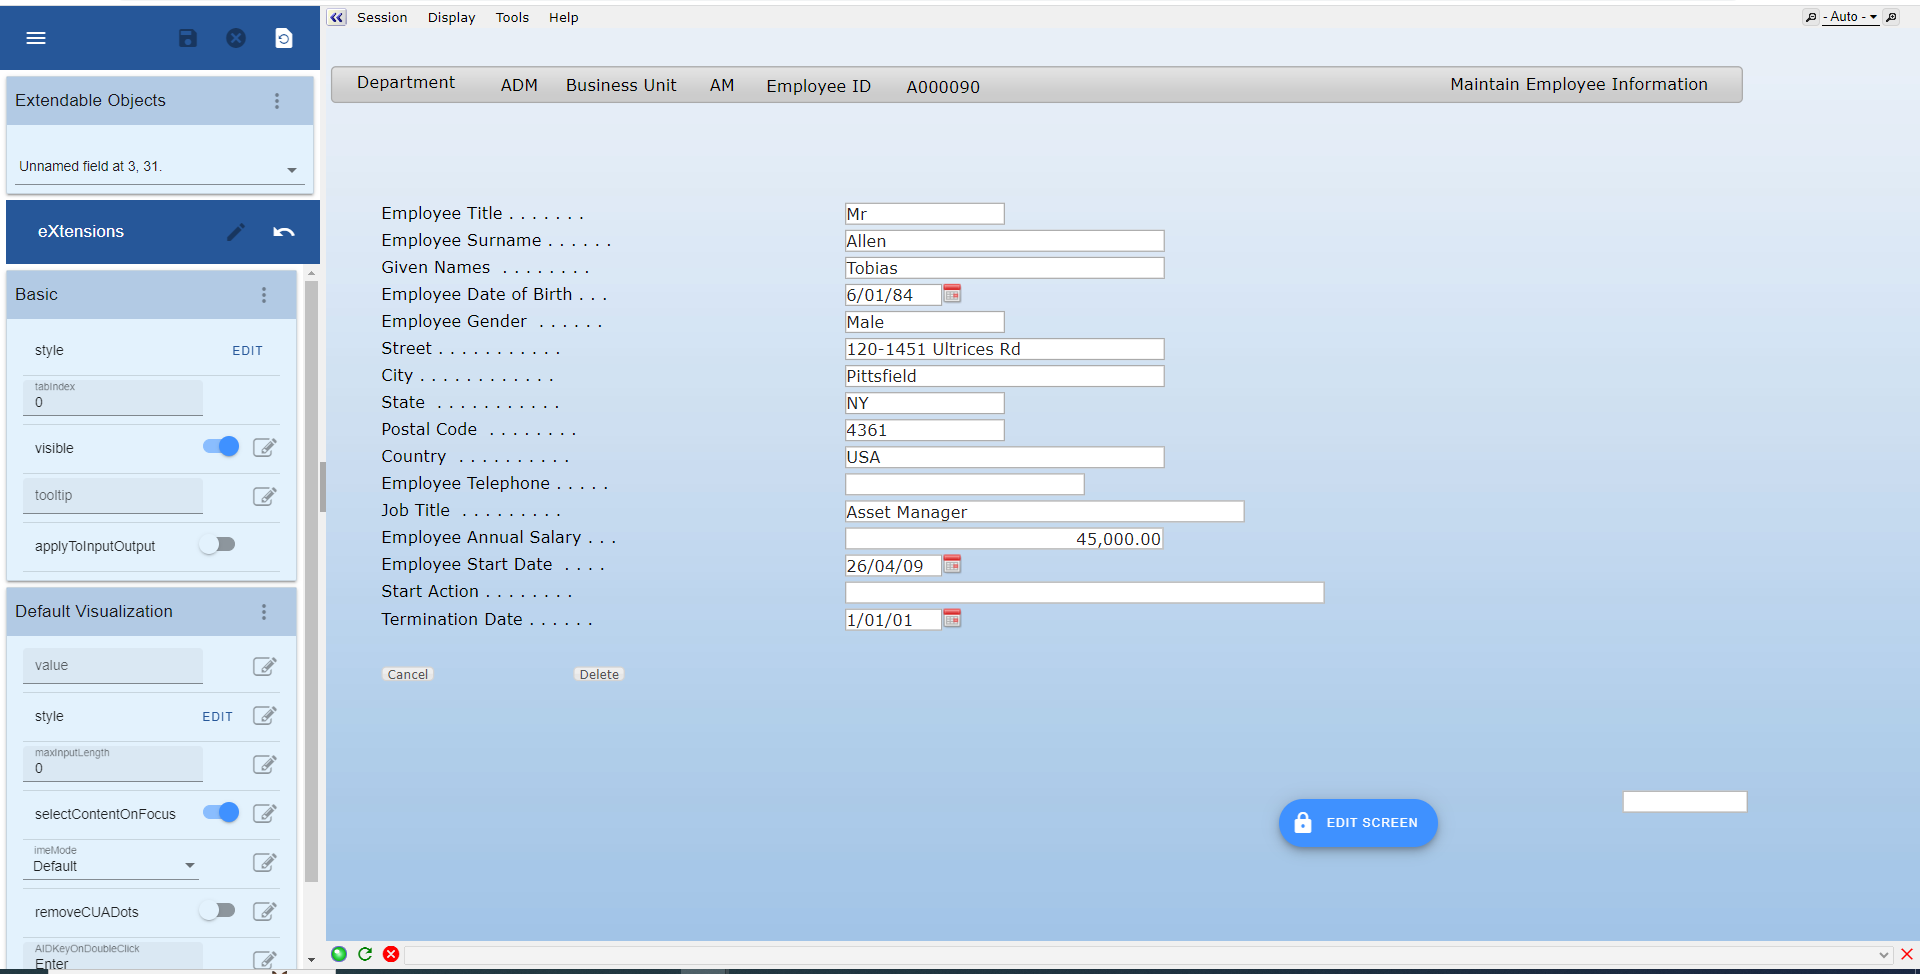
Task: Open the hamburger menu in sidebar header
Action: [x=36, y=38]
